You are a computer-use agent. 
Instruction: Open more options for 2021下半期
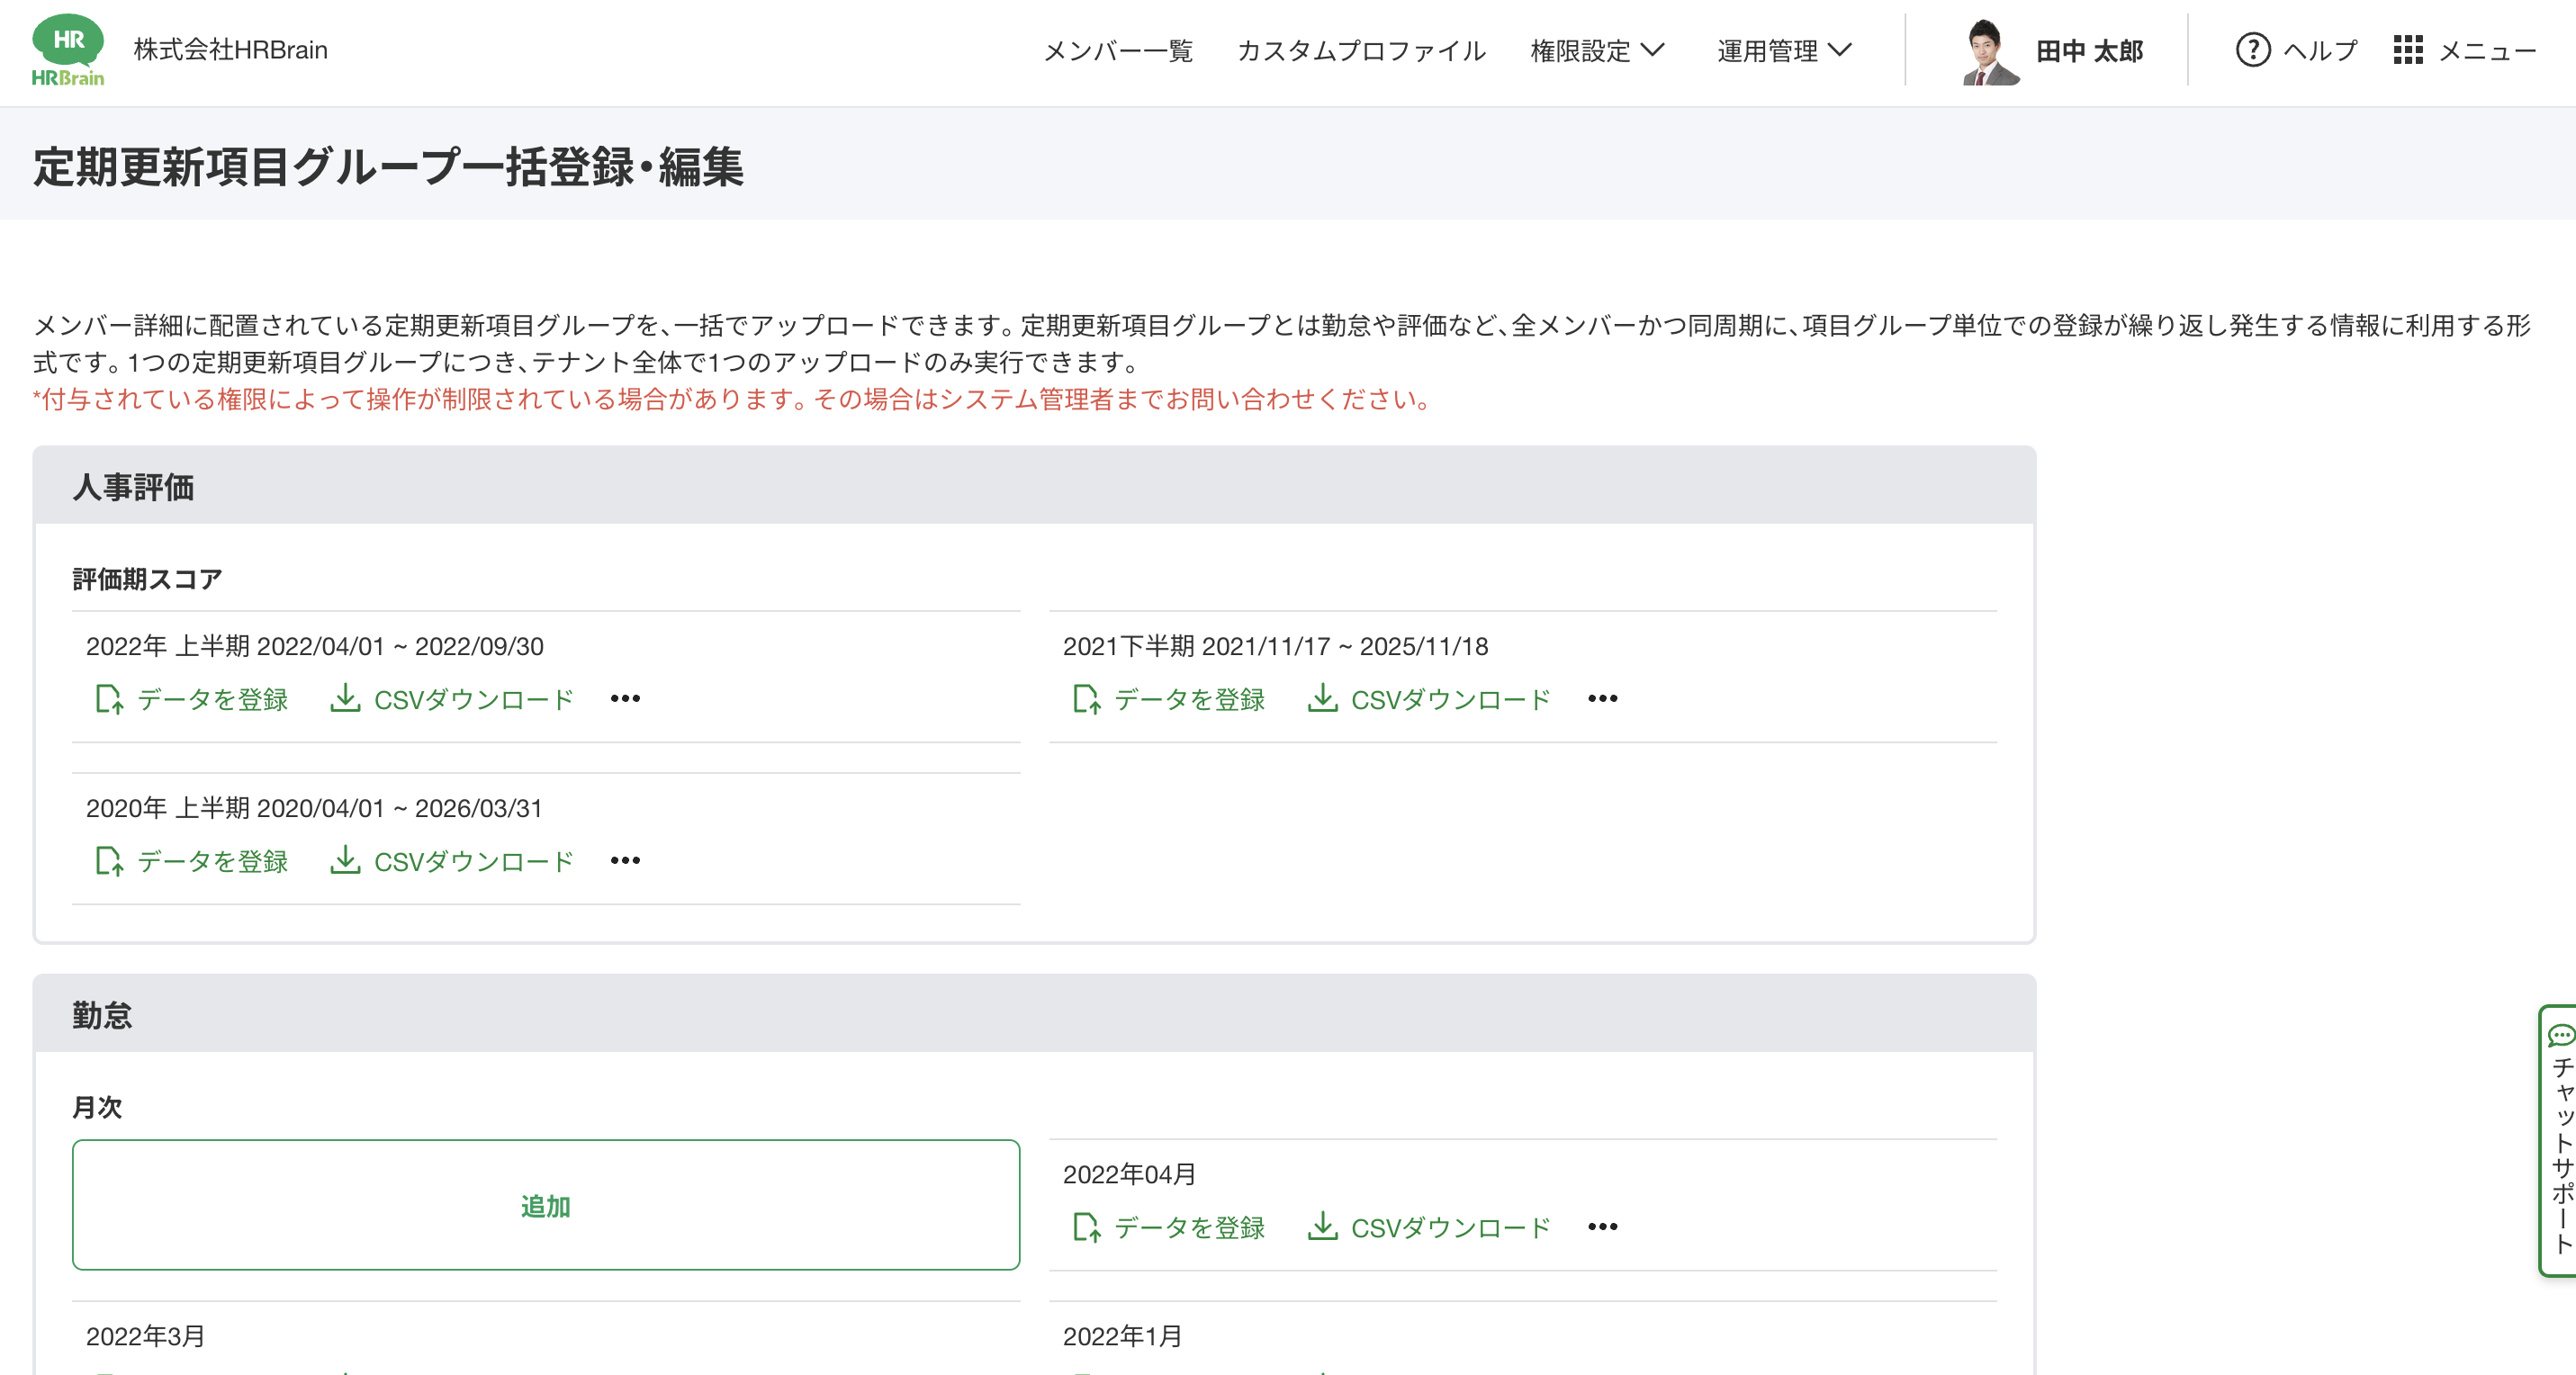tap(1602, 699)
